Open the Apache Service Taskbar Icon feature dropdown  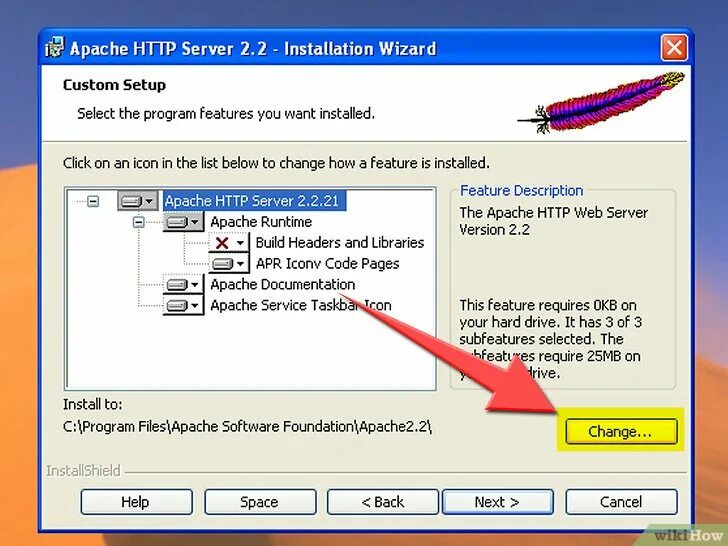click(x=183, y=305)
